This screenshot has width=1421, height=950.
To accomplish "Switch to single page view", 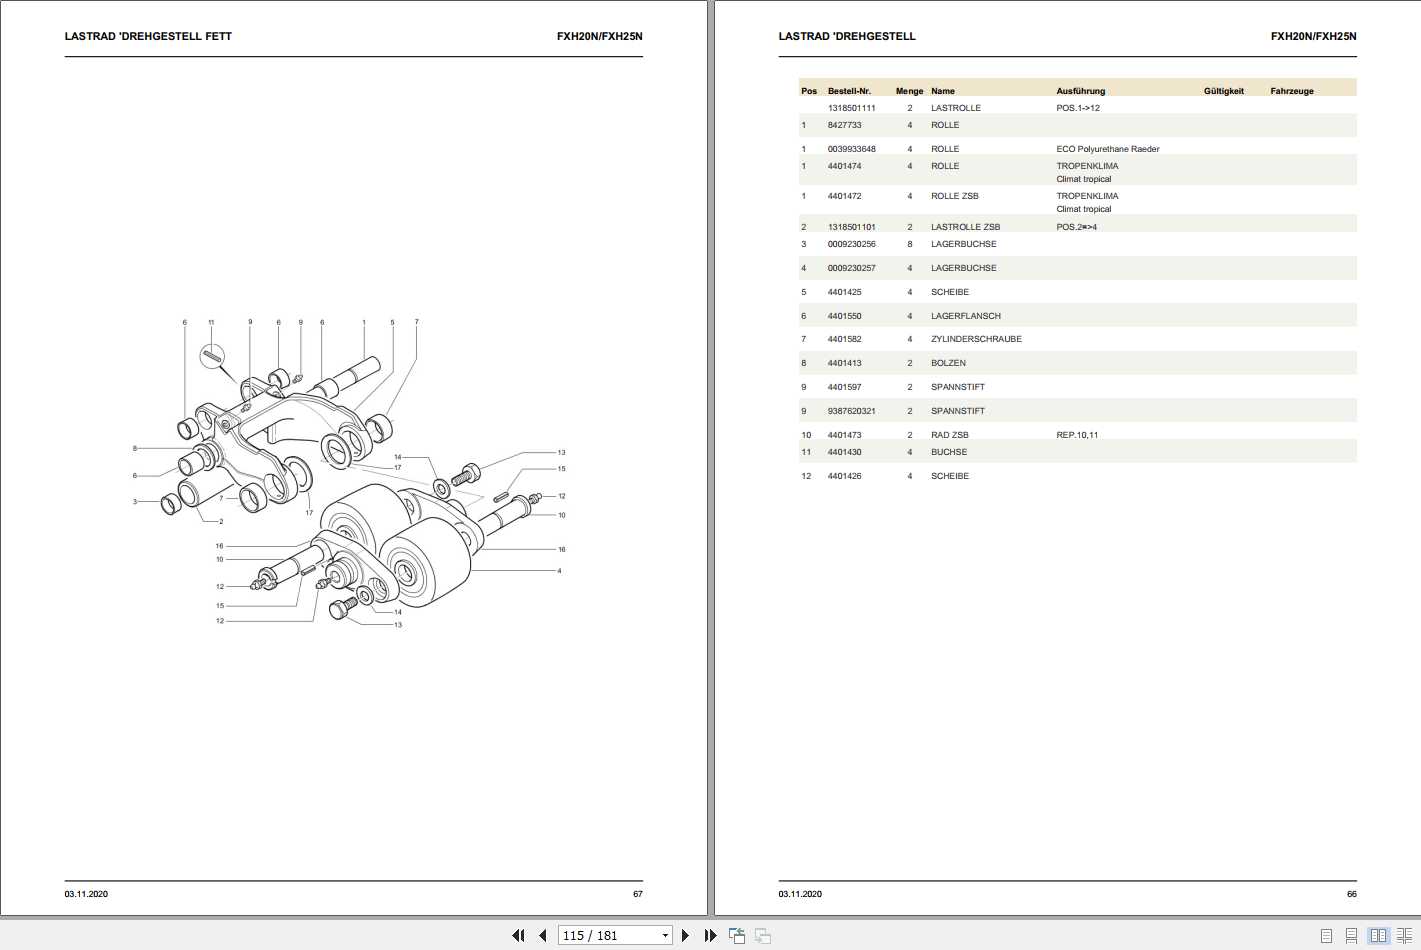I will (x=1326, y=936).
